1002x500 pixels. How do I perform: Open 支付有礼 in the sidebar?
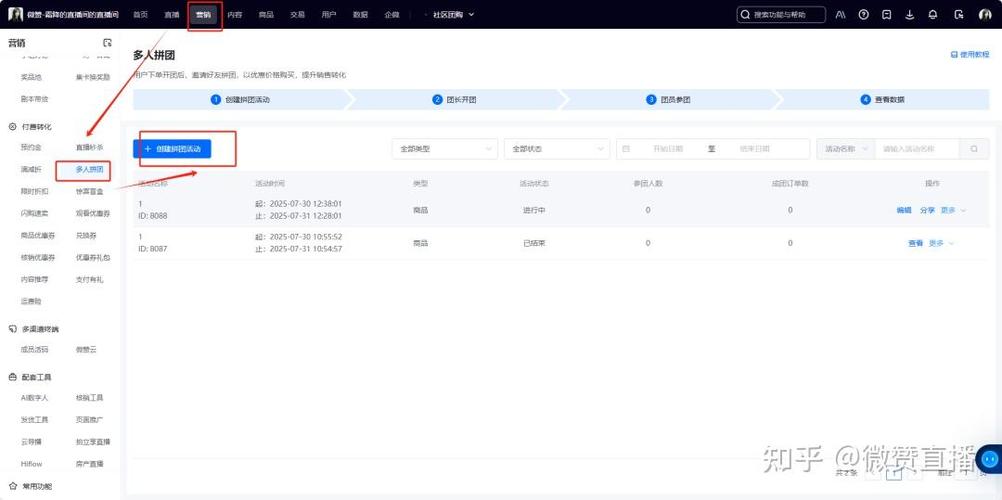pyautogui.click(x=89, y=279)
